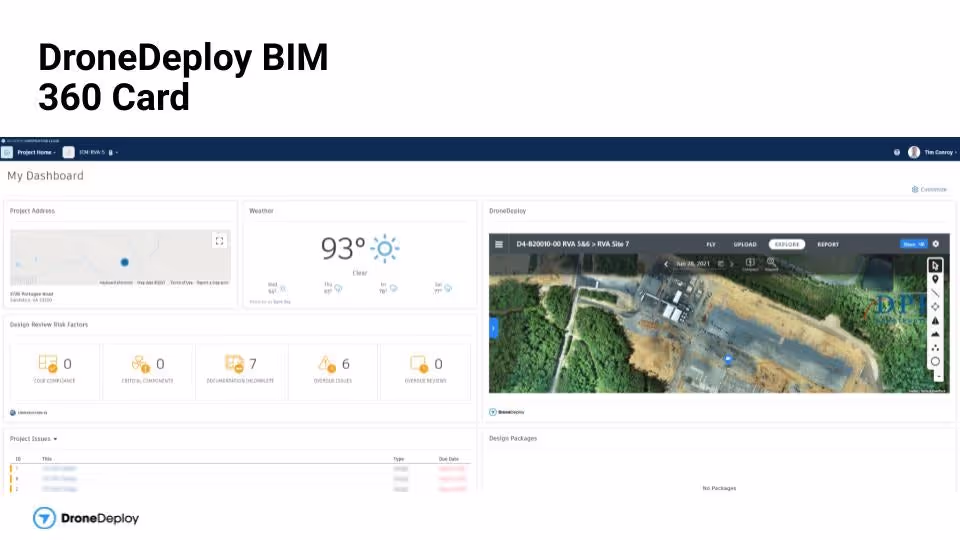960x540 pixels.
Task: Click the Compare maps icon
Action: (x=750, y=264)
